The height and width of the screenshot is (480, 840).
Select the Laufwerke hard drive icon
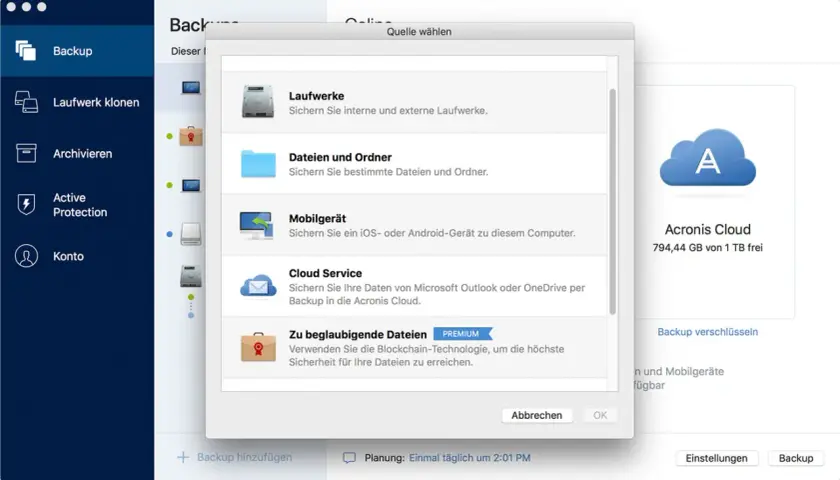coord(258,101)
